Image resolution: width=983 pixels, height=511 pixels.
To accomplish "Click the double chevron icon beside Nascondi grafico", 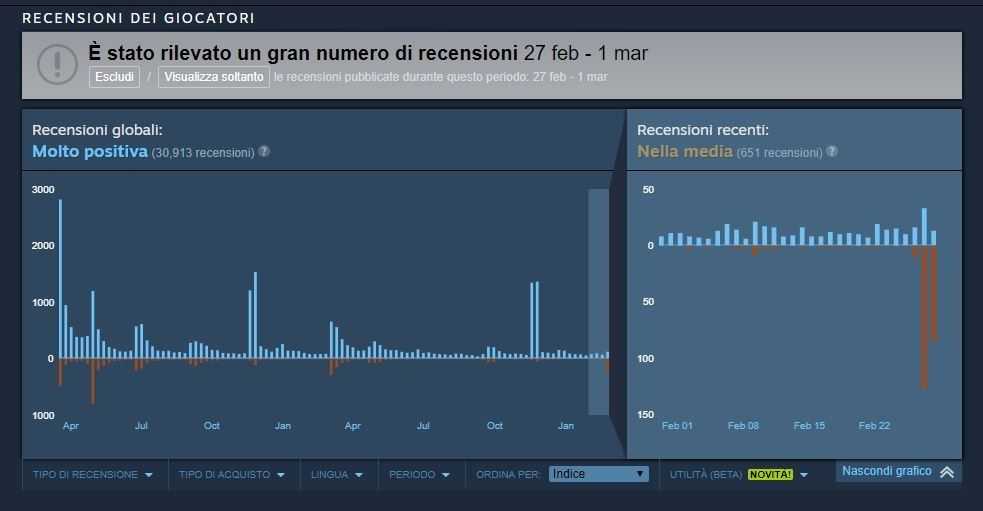I will 947,472.
